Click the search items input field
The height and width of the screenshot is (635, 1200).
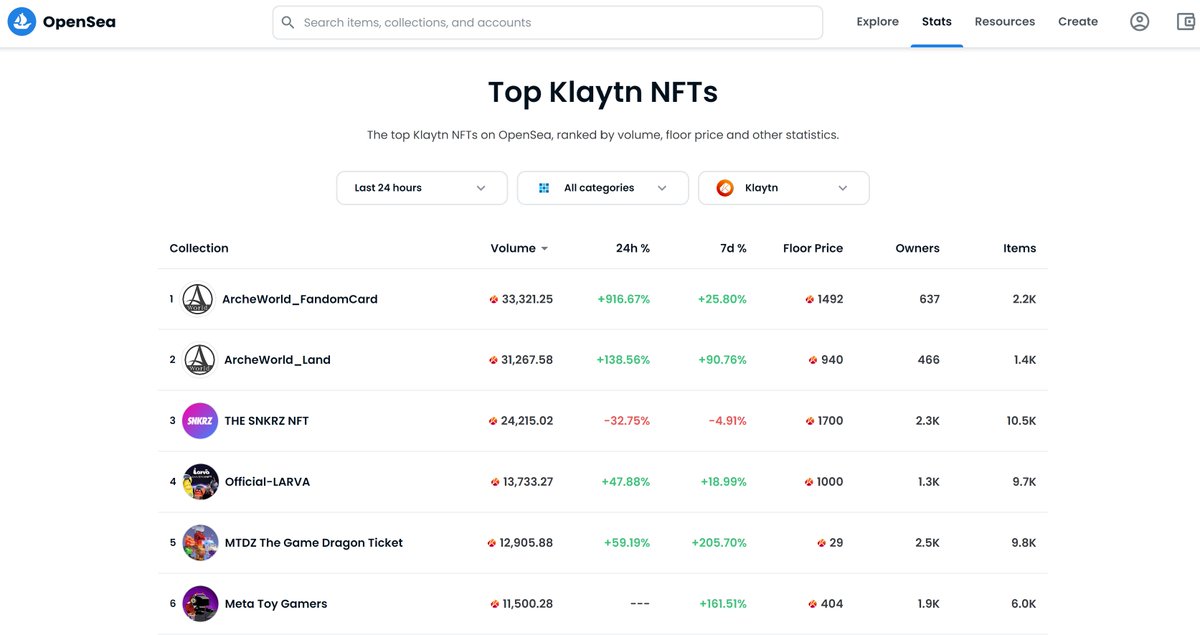tap(548, 21)
